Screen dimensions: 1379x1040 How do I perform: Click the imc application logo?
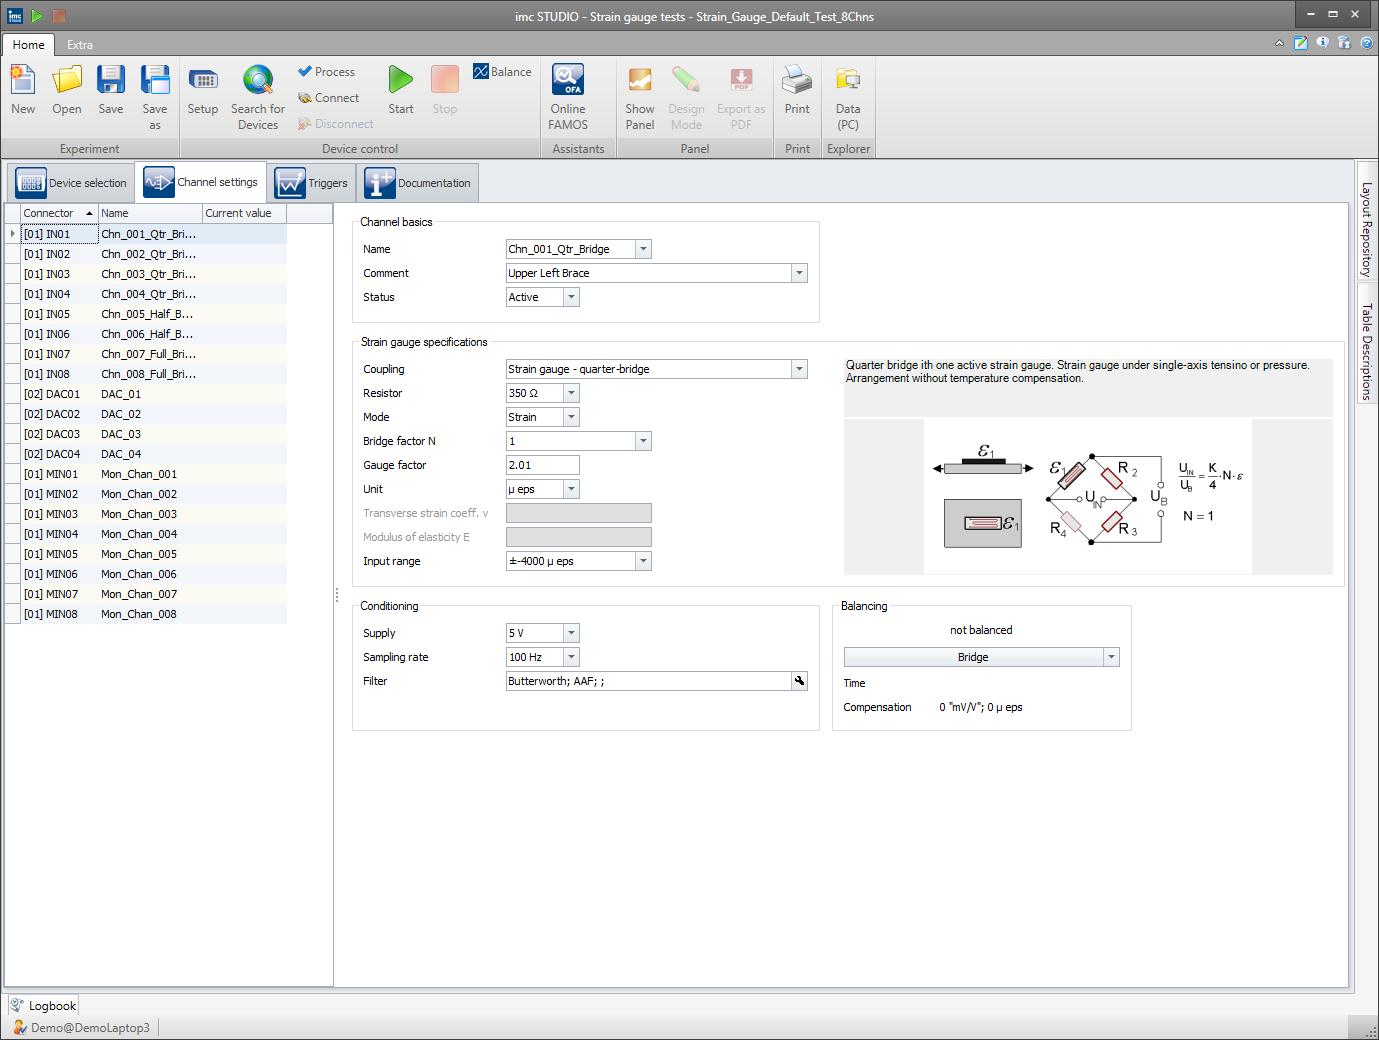pyautogui.click(x=15, y=15)
